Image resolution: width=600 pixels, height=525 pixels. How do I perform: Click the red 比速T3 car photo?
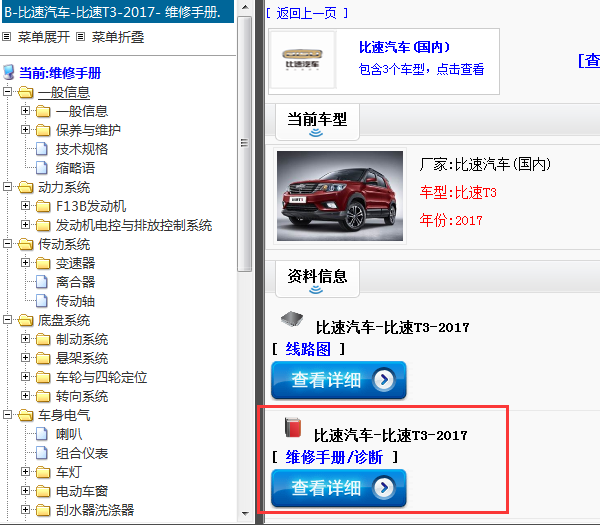point(340,196)
